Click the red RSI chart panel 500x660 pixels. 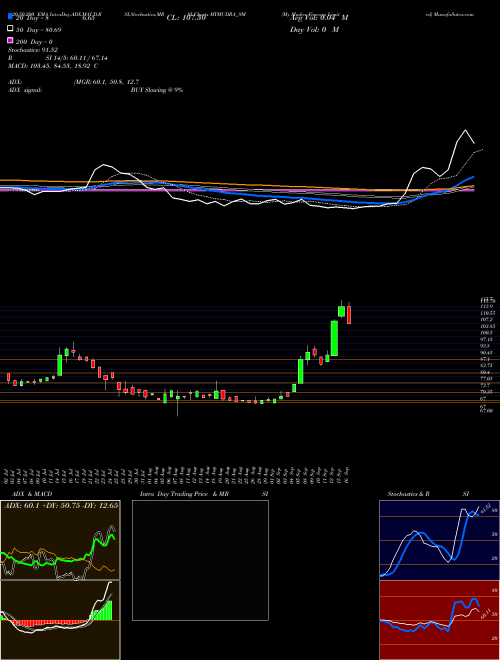[x=439, y=620]
